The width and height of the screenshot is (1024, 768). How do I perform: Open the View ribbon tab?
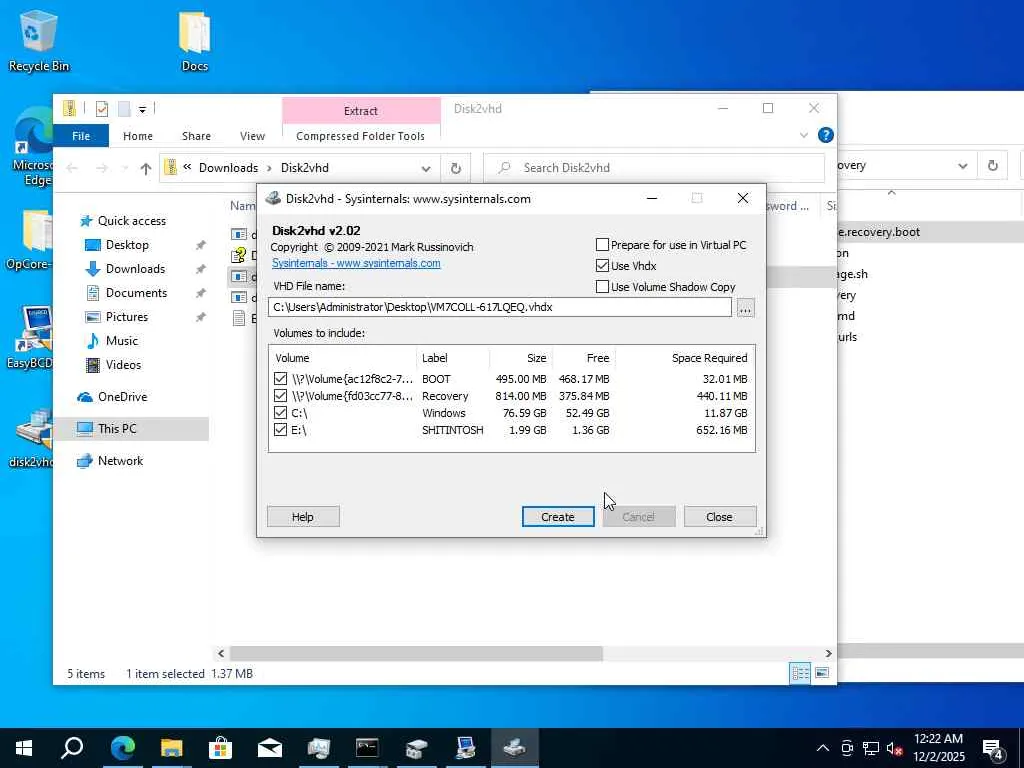(252, 136)
